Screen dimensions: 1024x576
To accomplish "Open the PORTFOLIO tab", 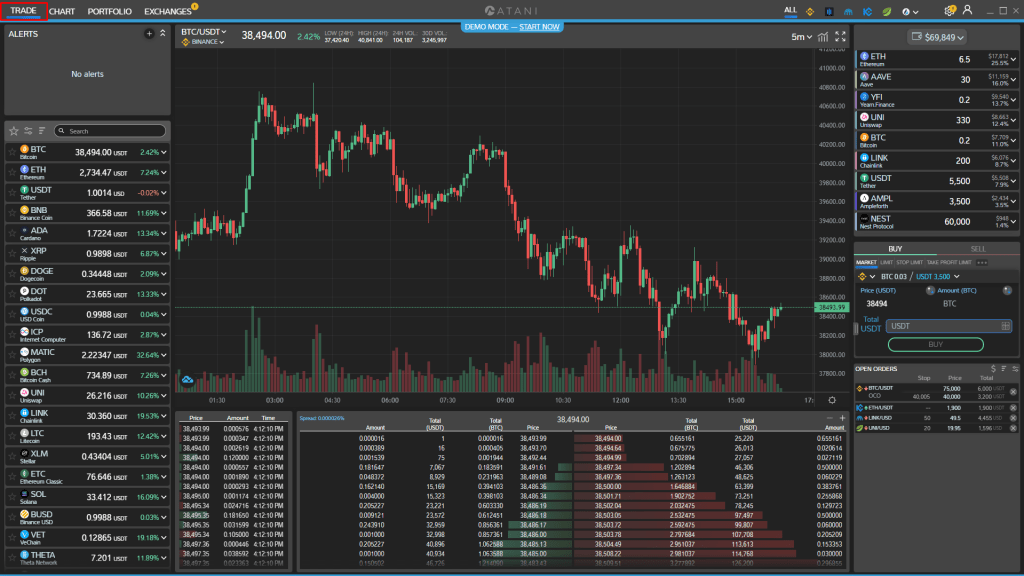I will click(109, 11).
